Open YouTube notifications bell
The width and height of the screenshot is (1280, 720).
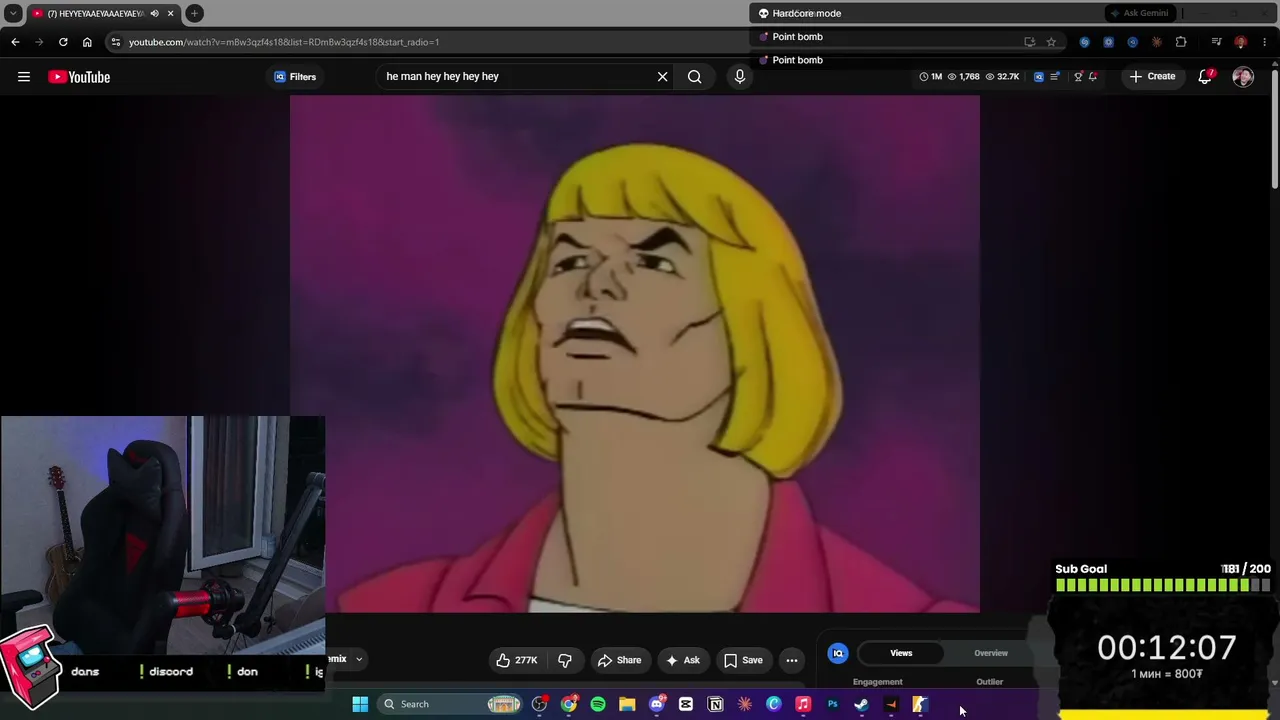(1206, 76)
